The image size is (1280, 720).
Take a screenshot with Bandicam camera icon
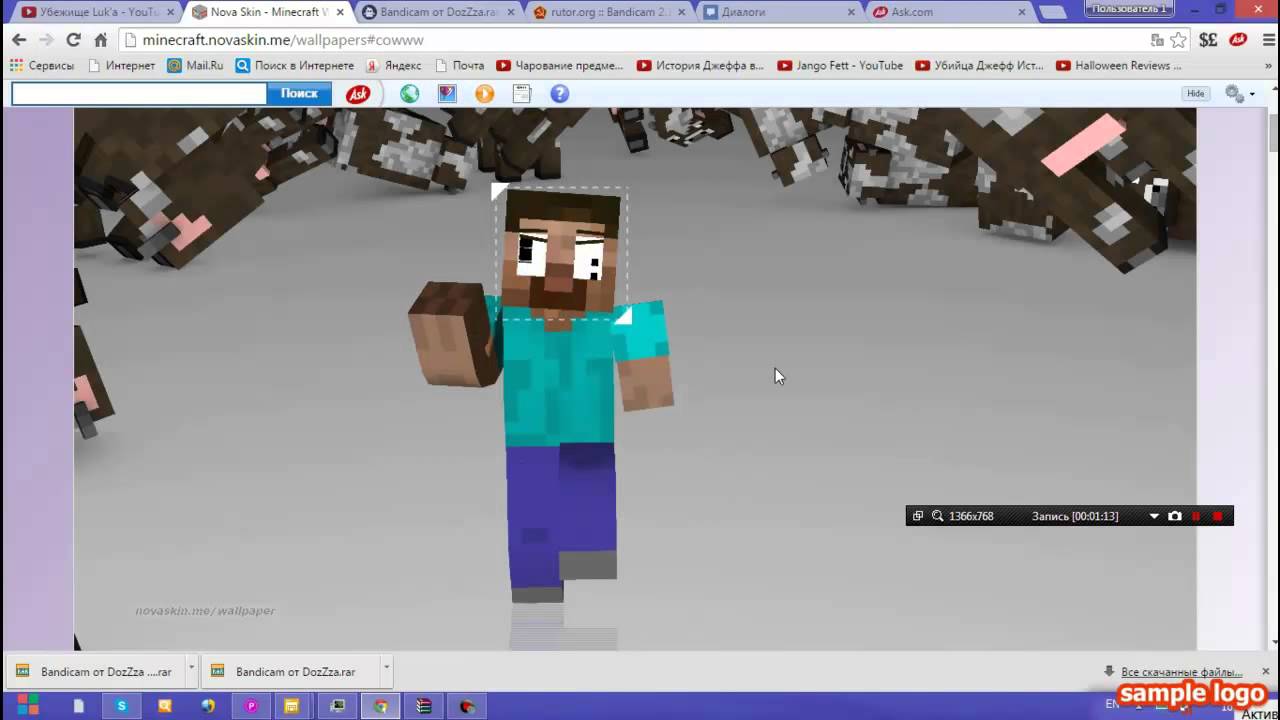(x=1175, y=516)
